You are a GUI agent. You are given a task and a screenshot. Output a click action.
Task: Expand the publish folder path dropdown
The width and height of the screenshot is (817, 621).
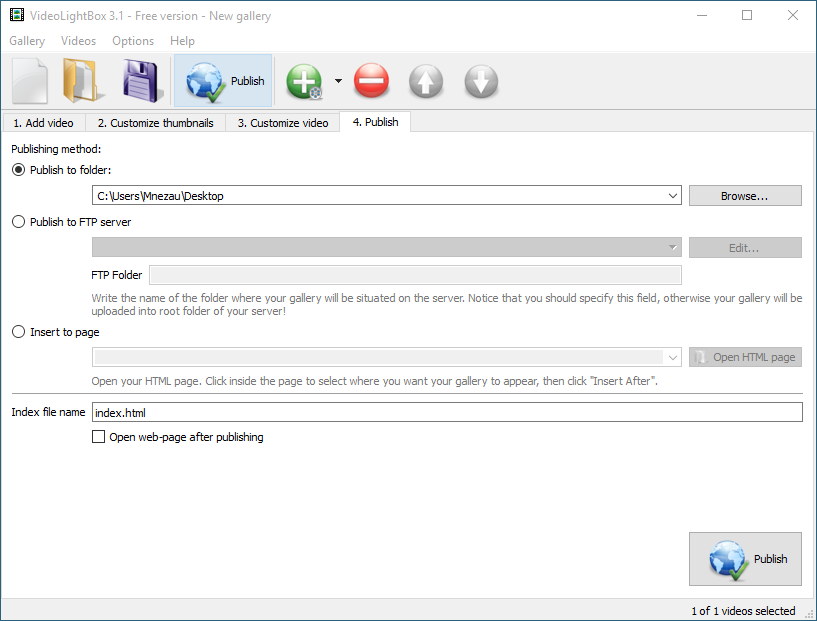673,196
